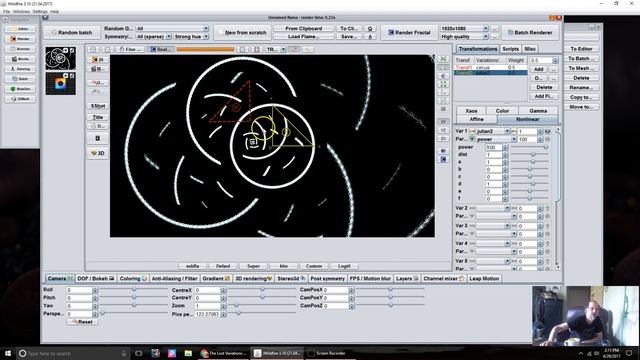Open the 3DMesh module in left sidebar
This screenshot has height=360, width=640.
20,99
